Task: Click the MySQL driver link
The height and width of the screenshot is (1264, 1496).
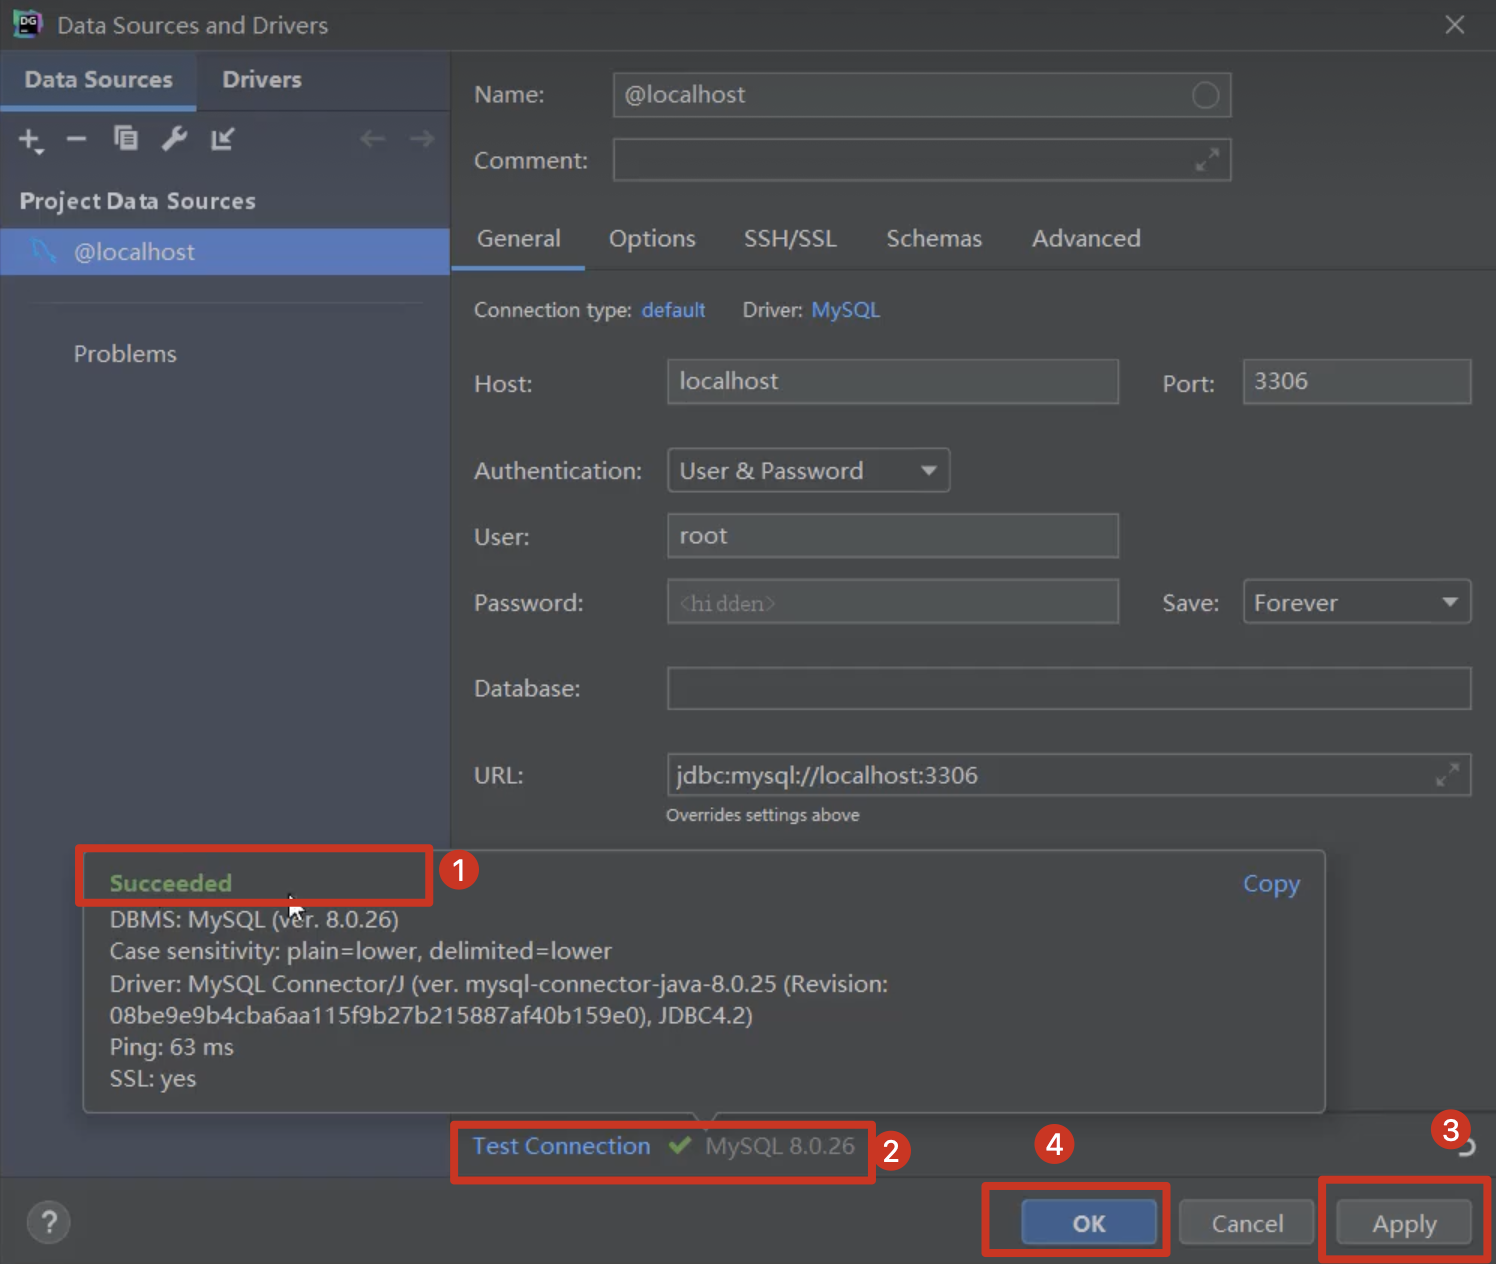Action: click(x=845, y=310)
